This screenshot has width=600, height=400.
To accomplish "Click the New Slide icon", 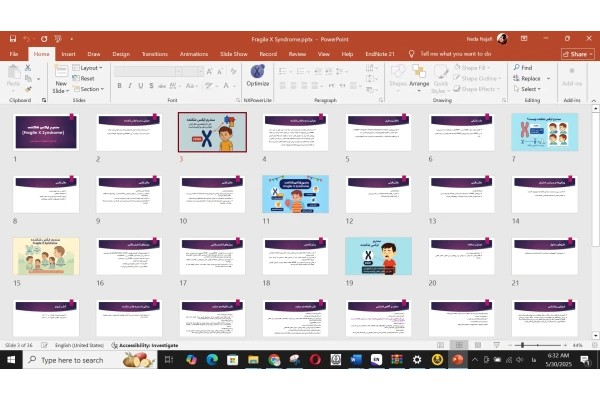I will pos(61,71).
